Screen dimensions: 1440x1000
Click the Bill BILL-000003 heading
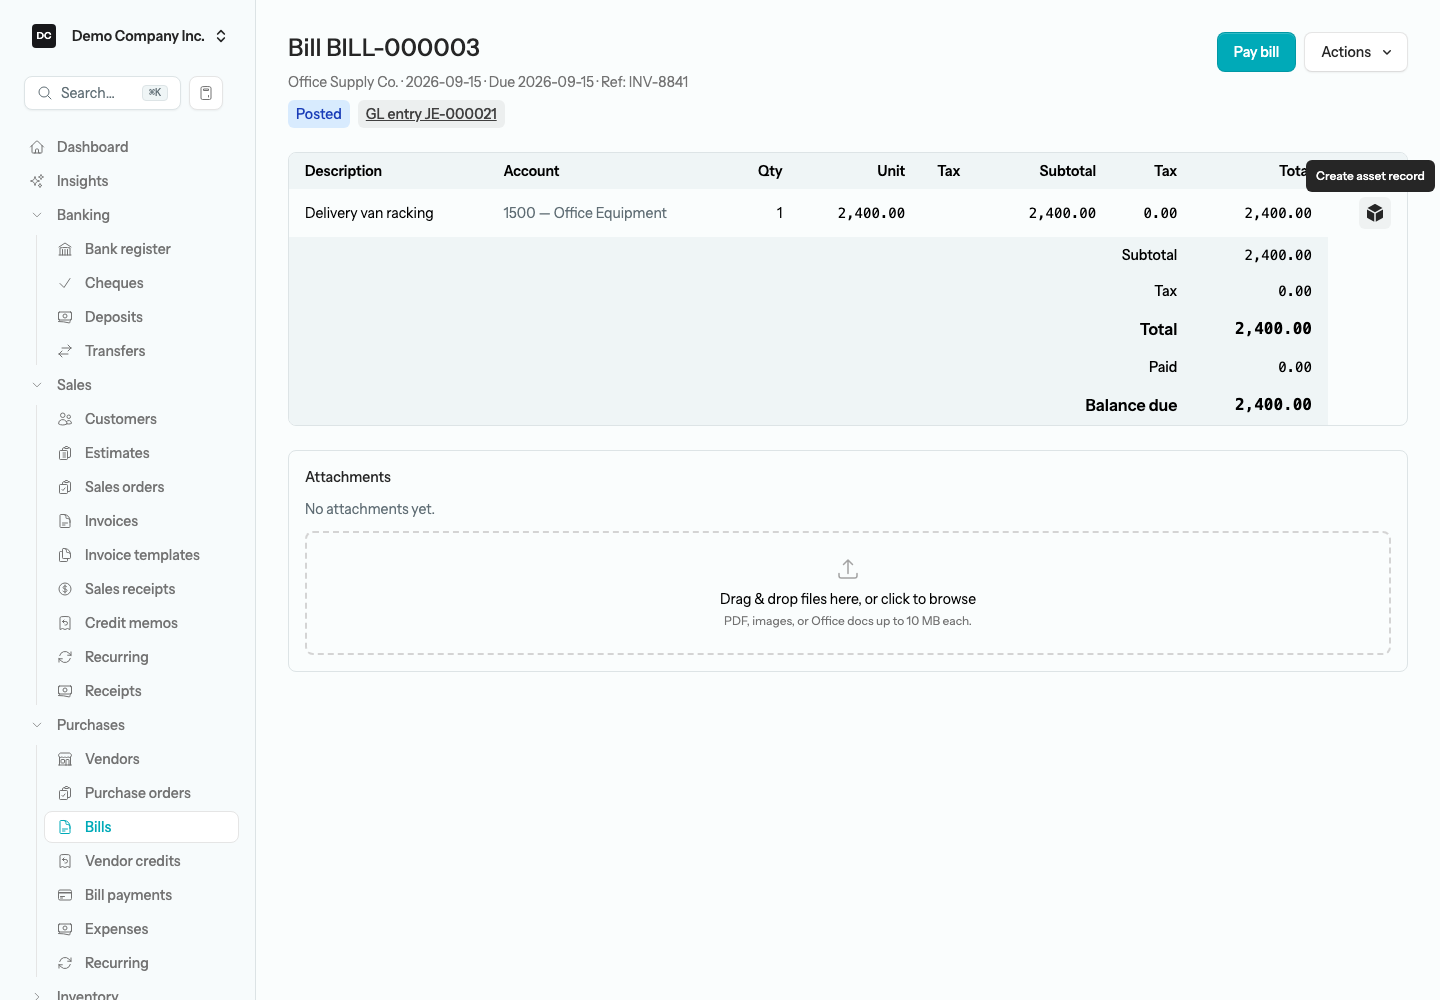pos(384,47)
